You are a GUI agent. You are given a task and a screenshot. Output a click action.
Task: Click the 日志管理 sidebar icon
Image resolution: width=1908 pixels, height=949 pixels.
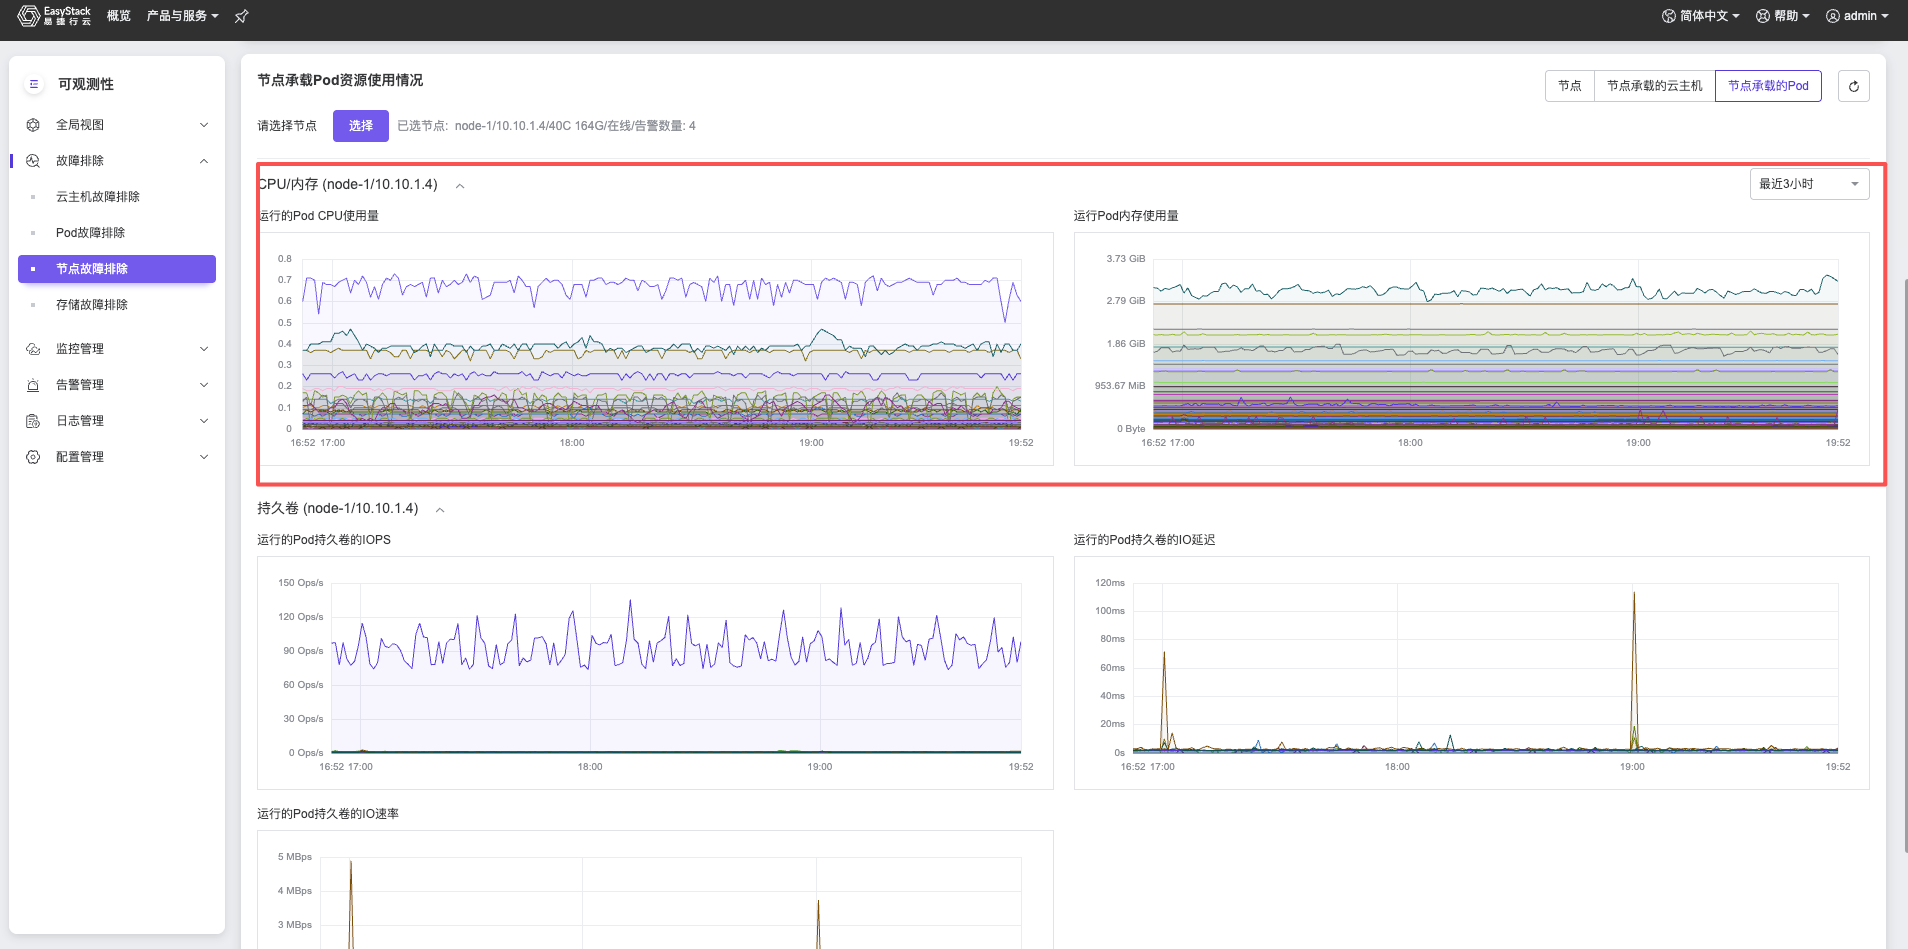[x=33, y=421]
